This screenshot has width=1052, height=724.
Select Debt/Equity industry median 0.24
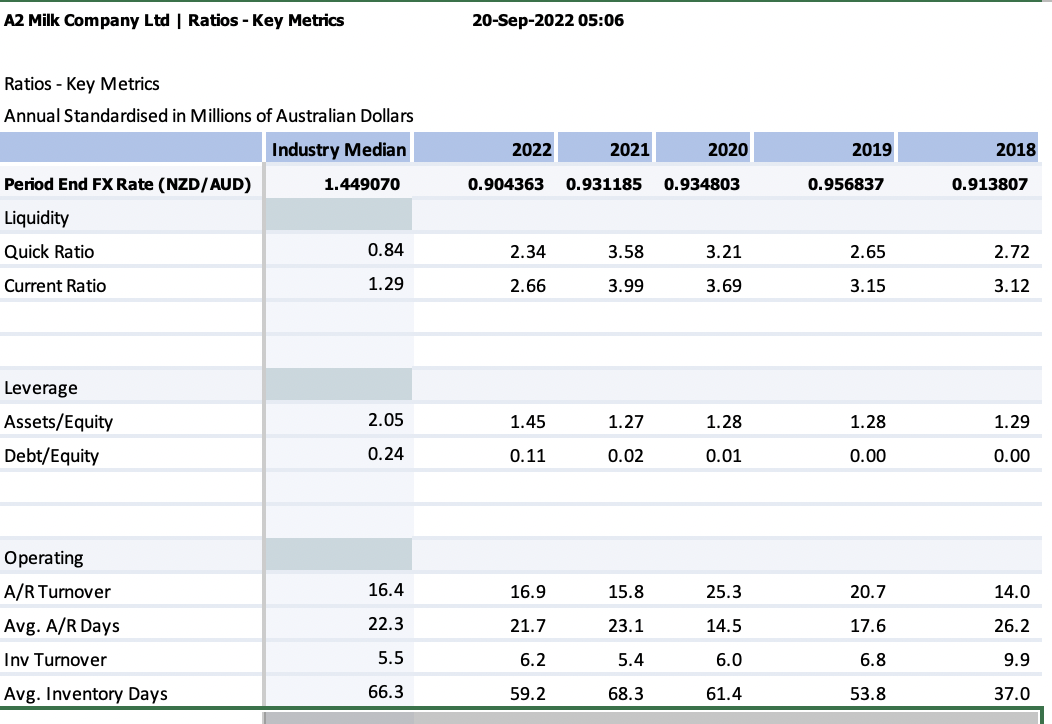(x=386, y=454)
